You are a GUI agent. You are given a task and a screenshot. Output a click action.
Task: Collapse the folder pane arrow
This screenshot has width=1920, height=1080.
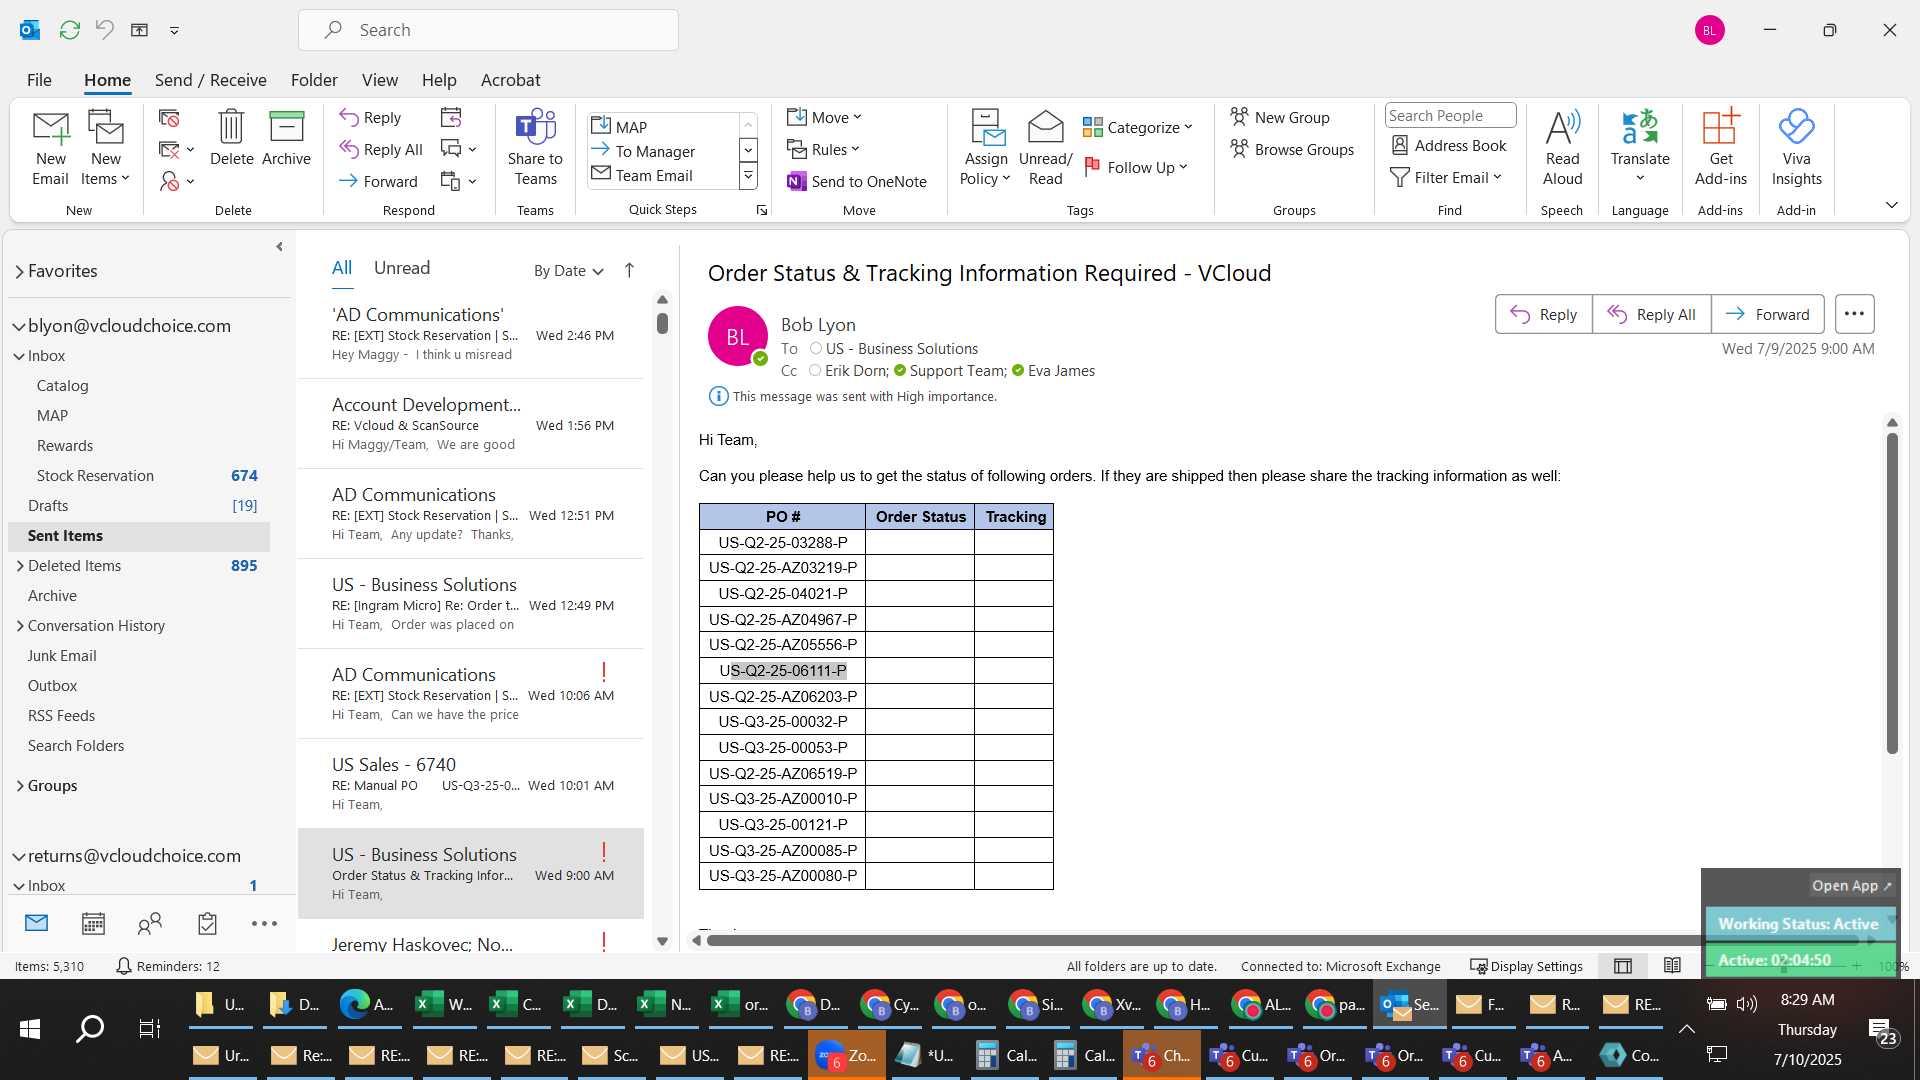coord(279,246)
